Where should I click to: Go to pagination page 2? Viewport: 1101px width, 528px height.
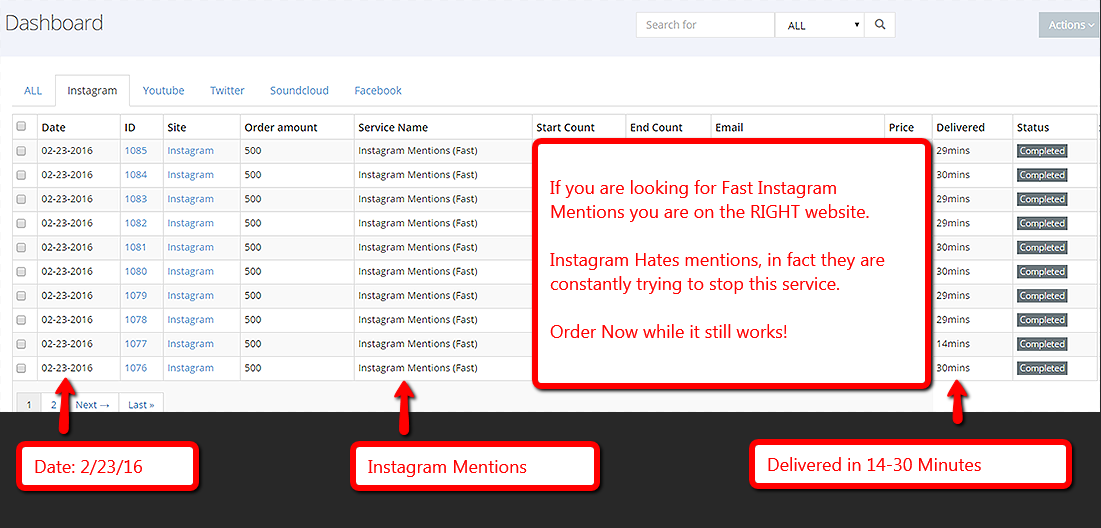[x=54, y=404]
